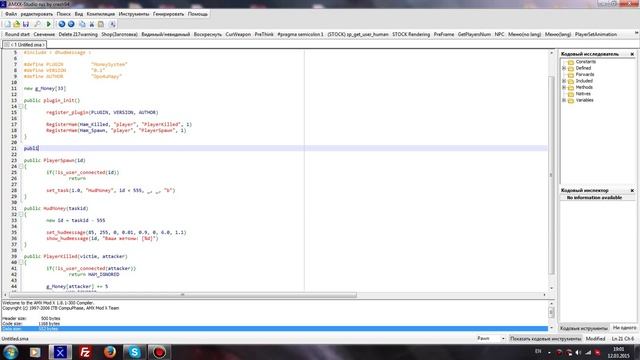Expand the Methods tree node
Screen dimensions: 640x360
point(564,87)
